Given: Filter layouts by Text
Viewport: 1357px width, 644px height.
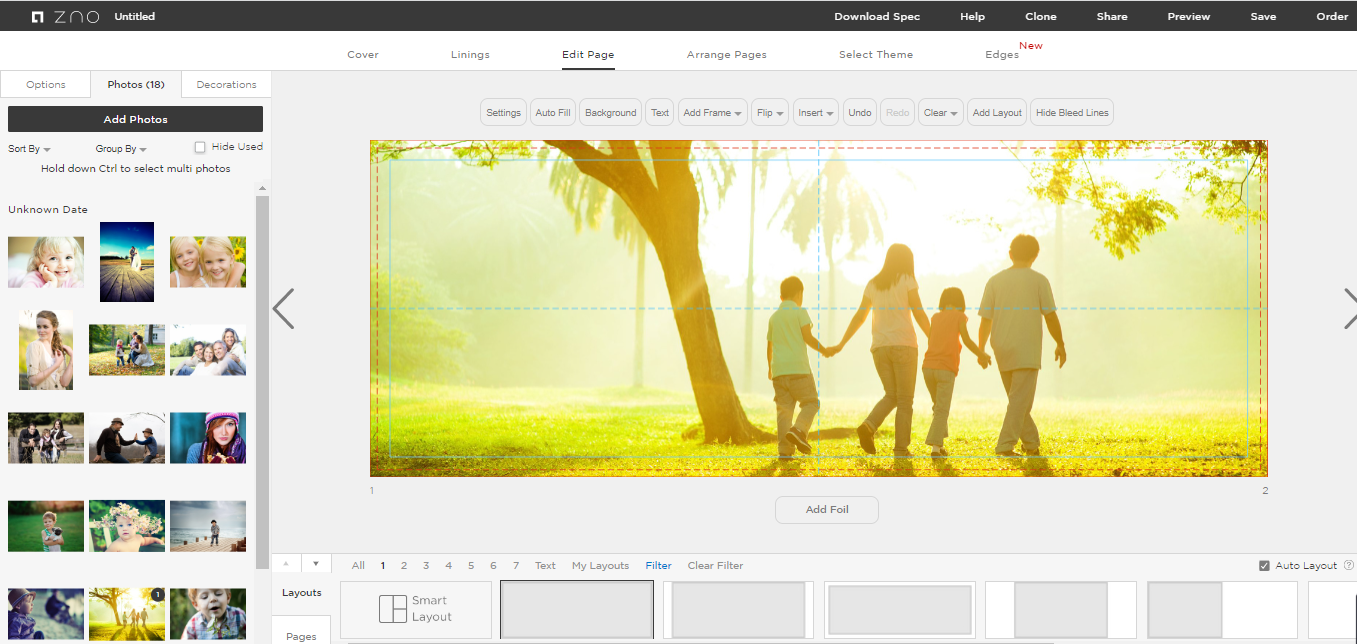Looking at the screenshot, I should [545, 566].
